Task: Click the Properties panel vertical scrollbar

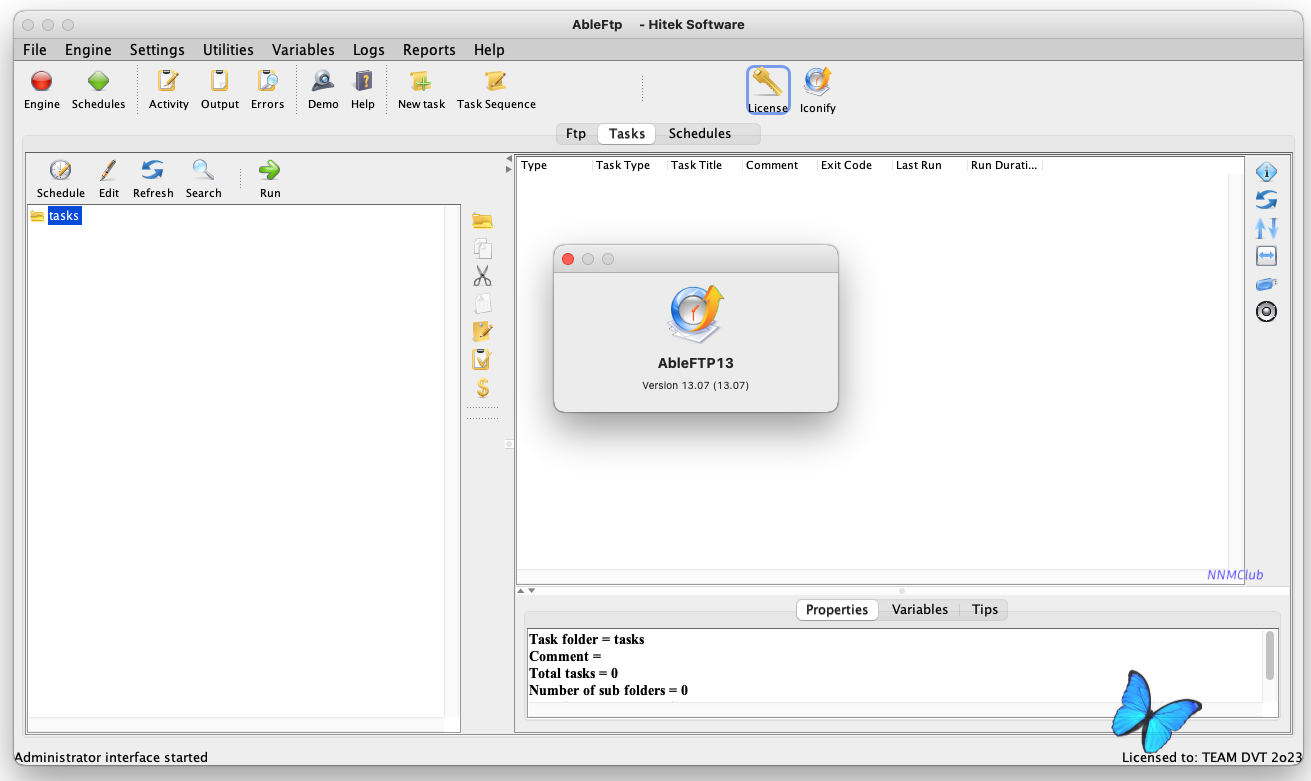Action: pyautogui.click(x=1270, y=655)
